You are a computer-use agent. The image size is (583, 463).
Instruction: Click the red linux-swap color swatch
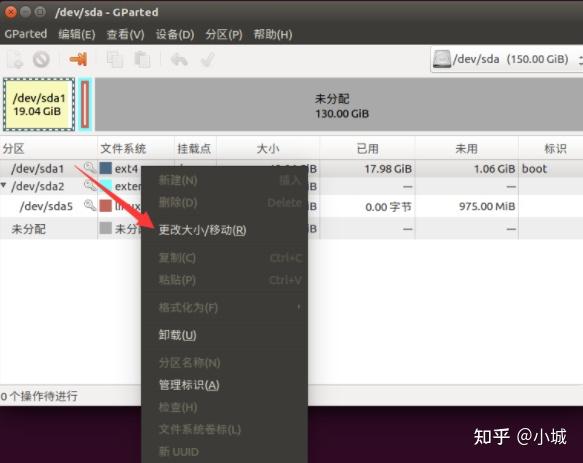point(106,206)
